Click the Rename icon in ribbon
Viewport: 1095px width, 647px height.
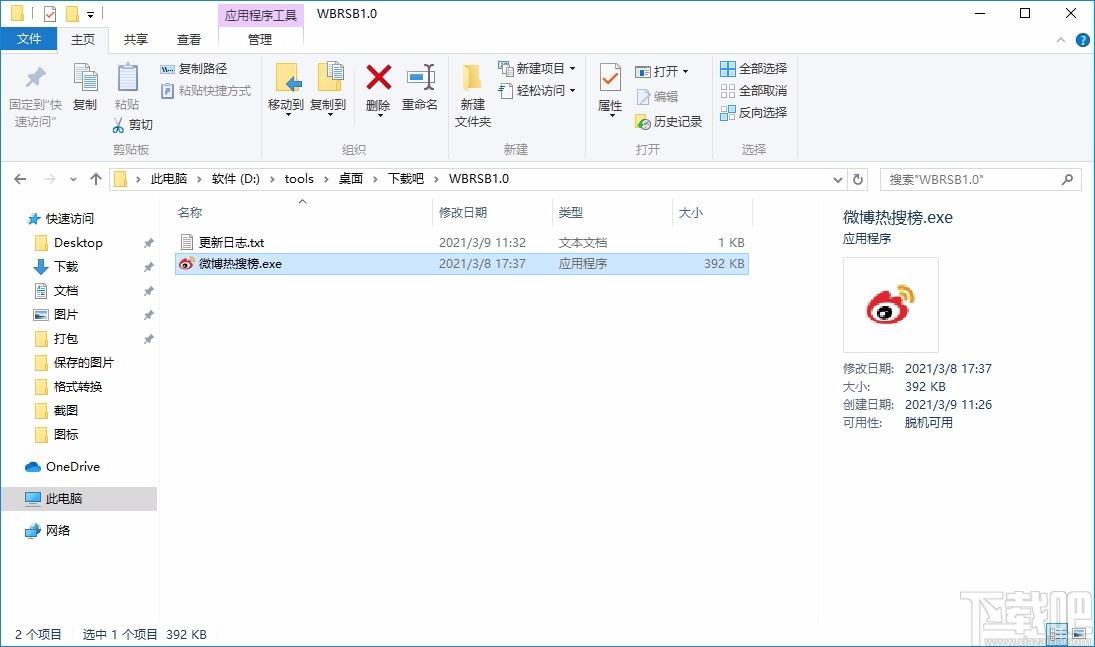tap(420, 79)
